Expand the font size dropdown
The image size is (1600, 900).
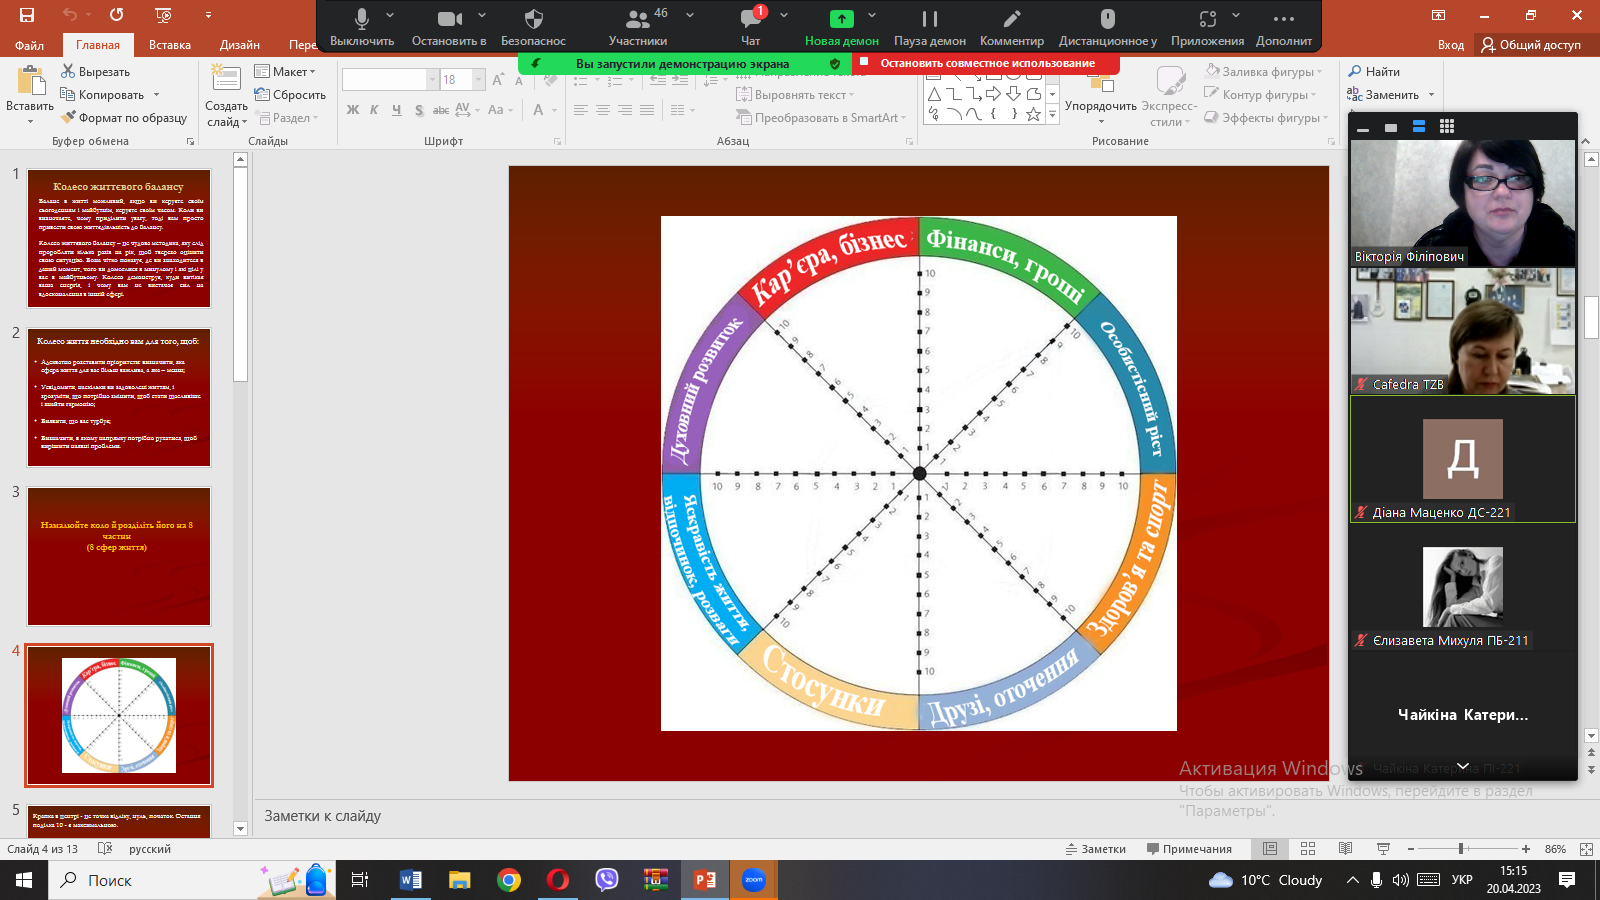478,80
